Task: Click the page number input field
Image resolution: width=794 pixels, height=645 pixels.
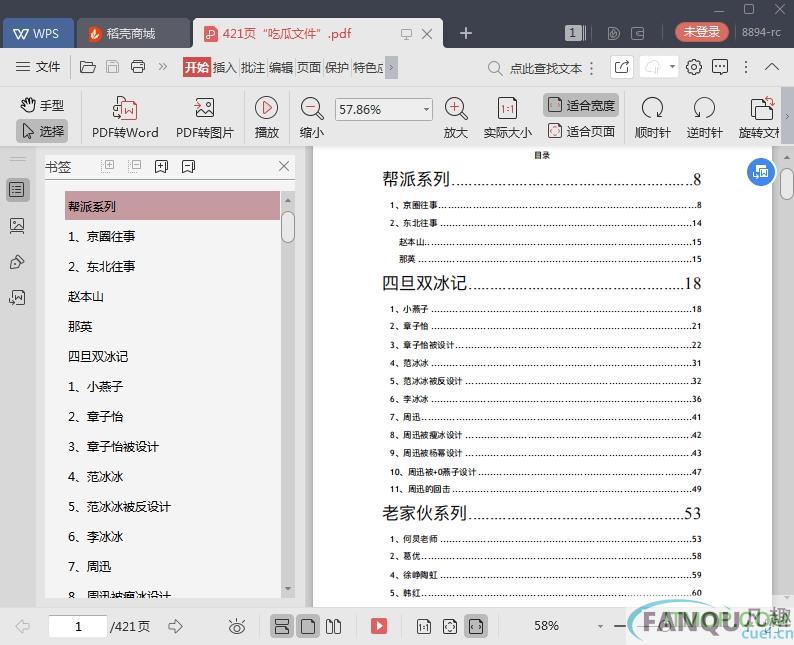Action: (78, 626)
